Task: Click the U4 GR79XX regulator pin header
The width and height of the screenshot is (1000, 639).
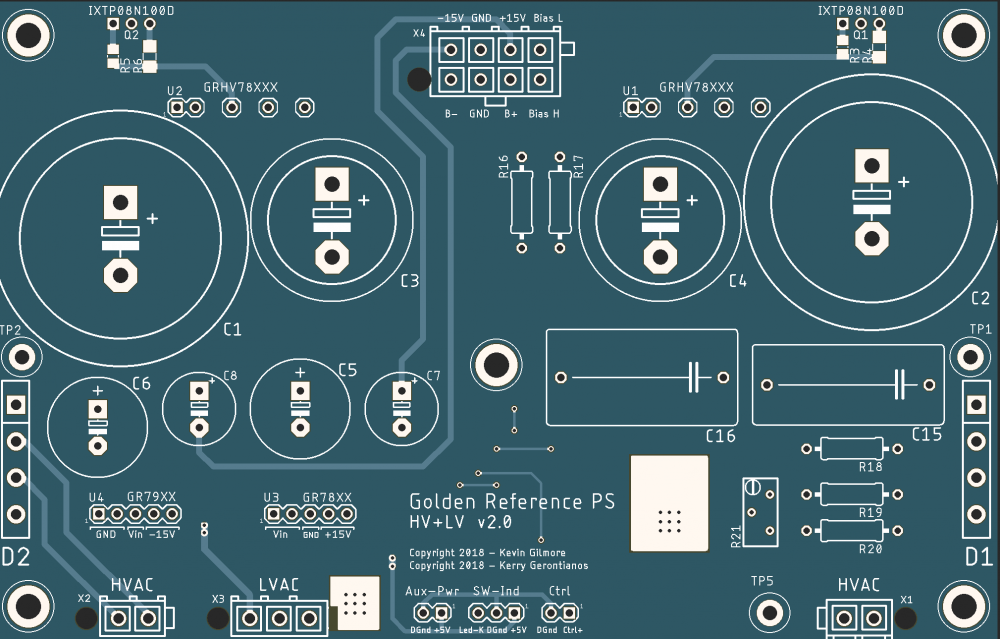Action: click(135, 515)
